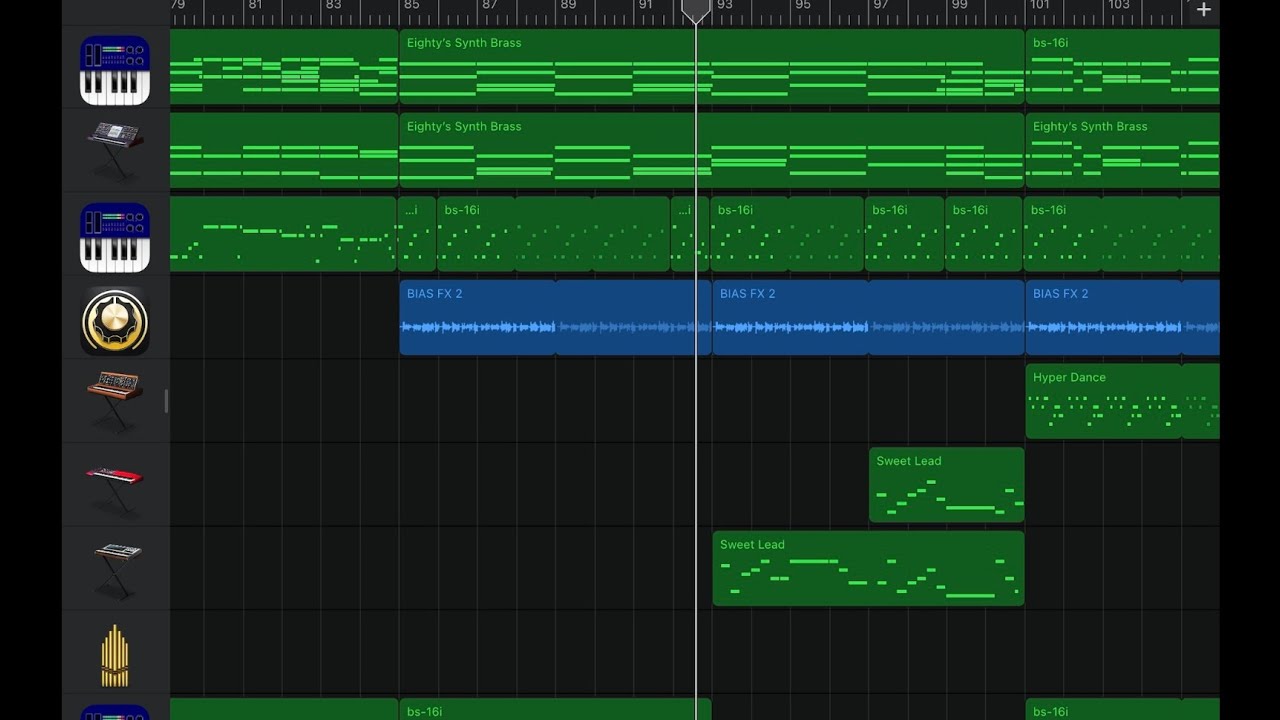Screen dimensions: 1280x720
Task: Select the red keyboard track icon
Action: click(x=115, y=488)
